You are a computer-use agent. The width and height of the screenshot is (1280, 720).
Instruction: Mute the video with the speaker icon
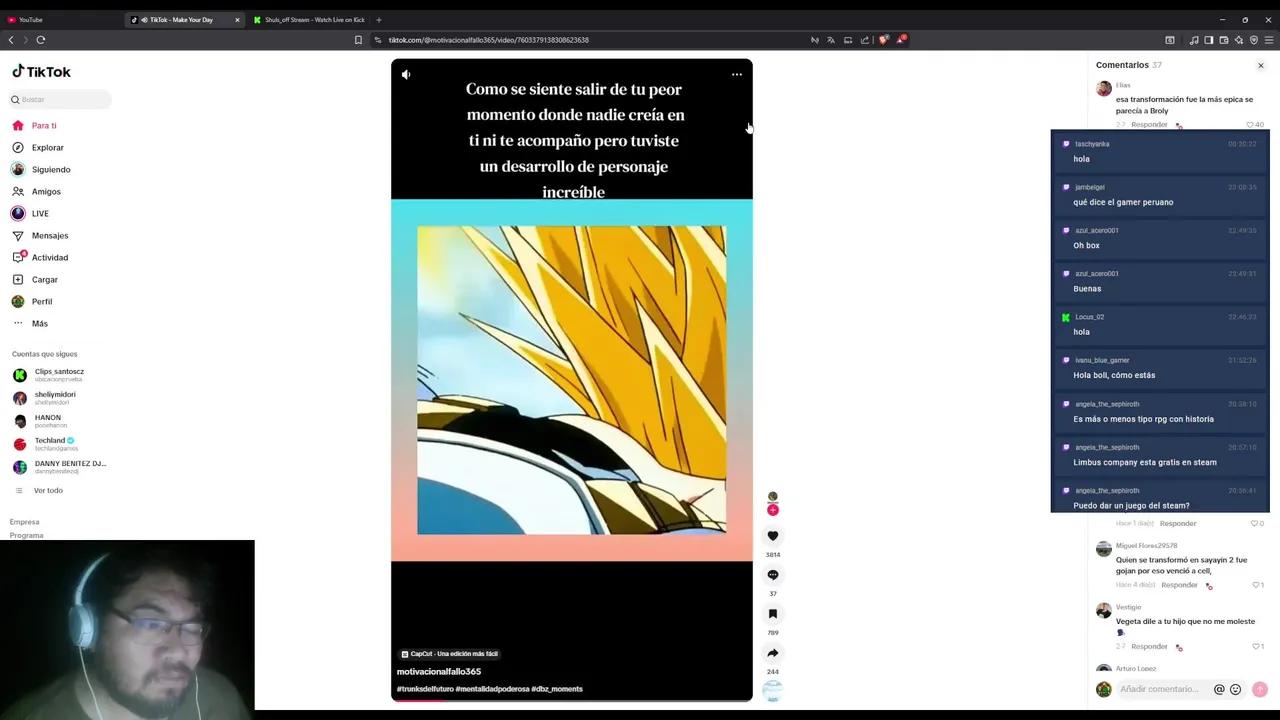(x=406, y=74)
